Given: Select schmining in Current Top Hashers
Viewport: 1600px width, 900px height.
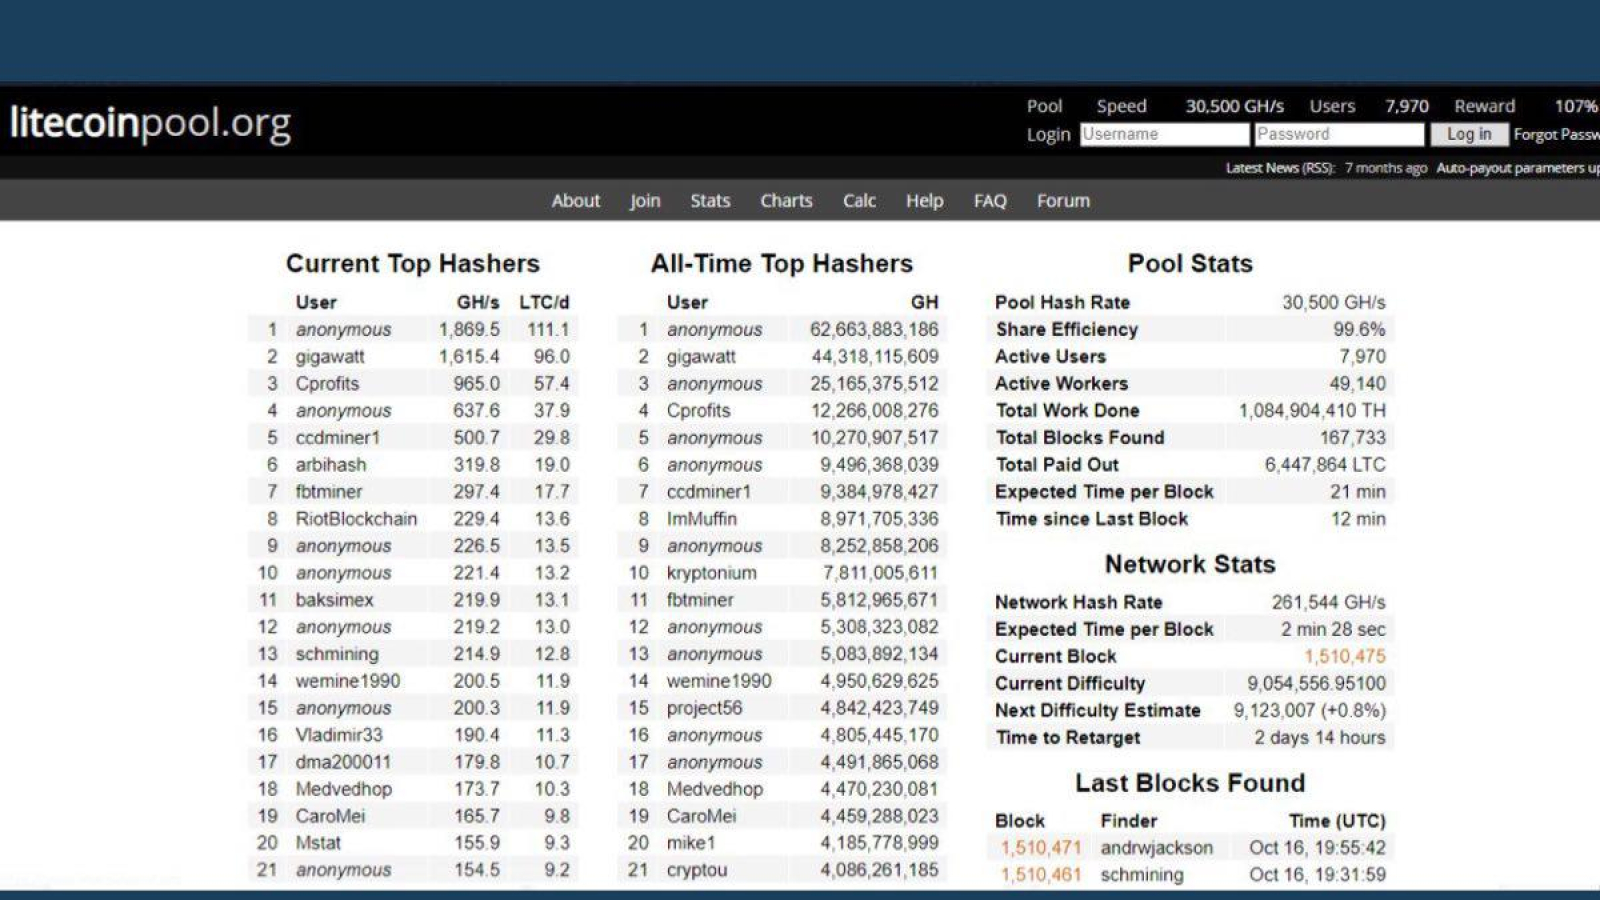Looking at the screenshot, I should tap(337, 654).
